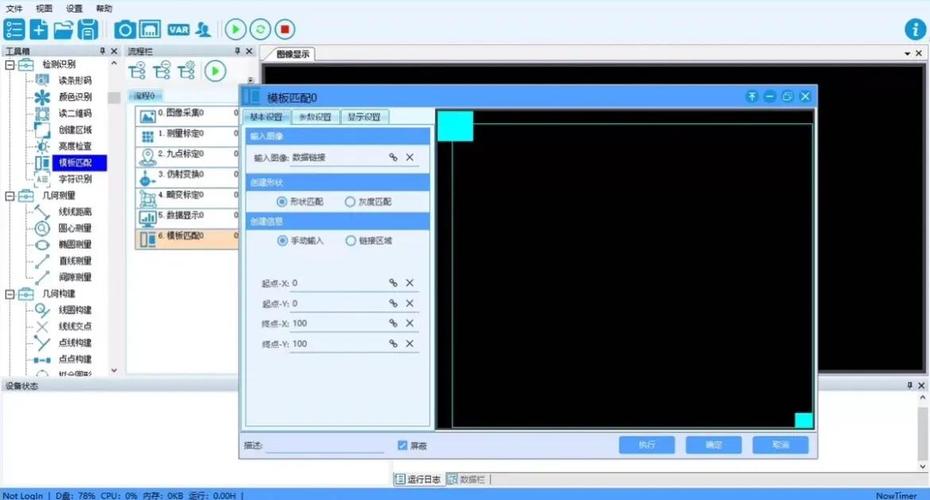Switch to the 显示设置 tab

click(x=364, y=117)
